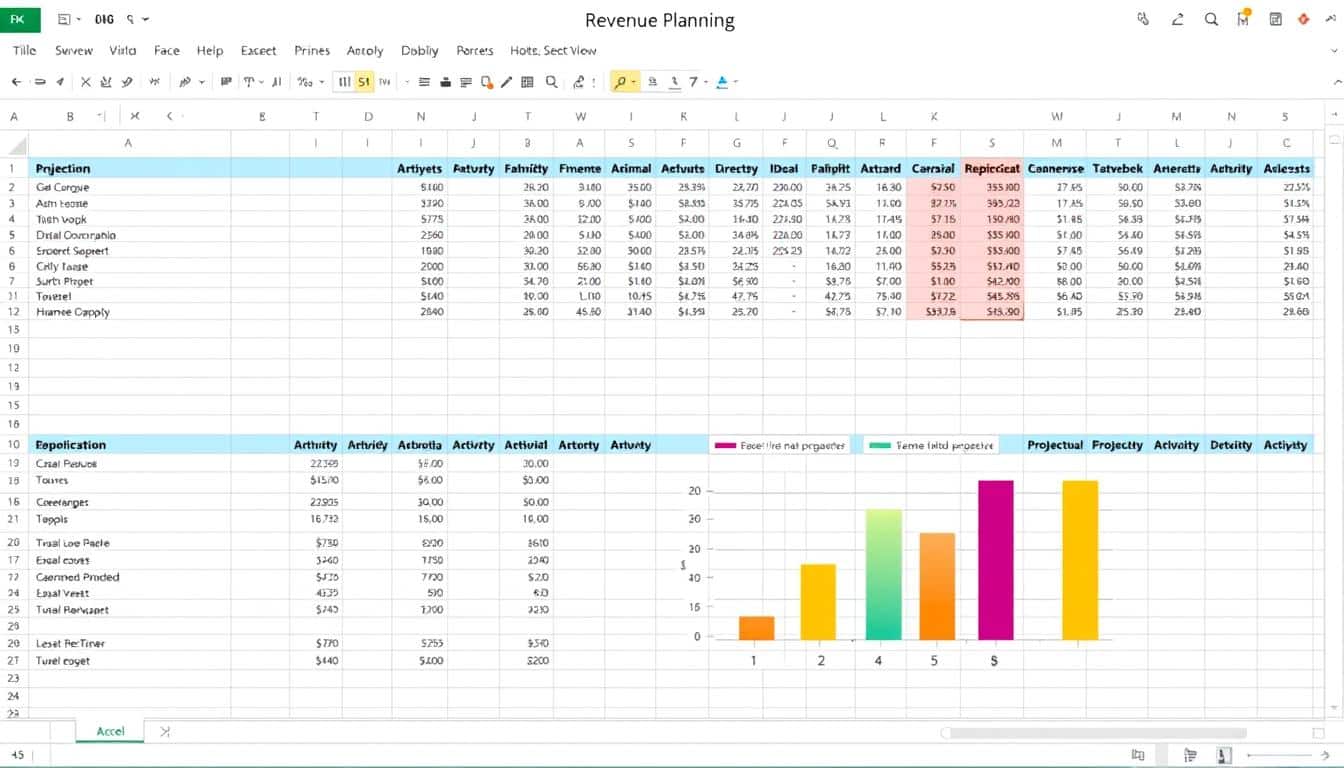Click the icon next to the Accel tab
Image resolution: width=1344 pixels, height=768 pixels.
[166, 731]
